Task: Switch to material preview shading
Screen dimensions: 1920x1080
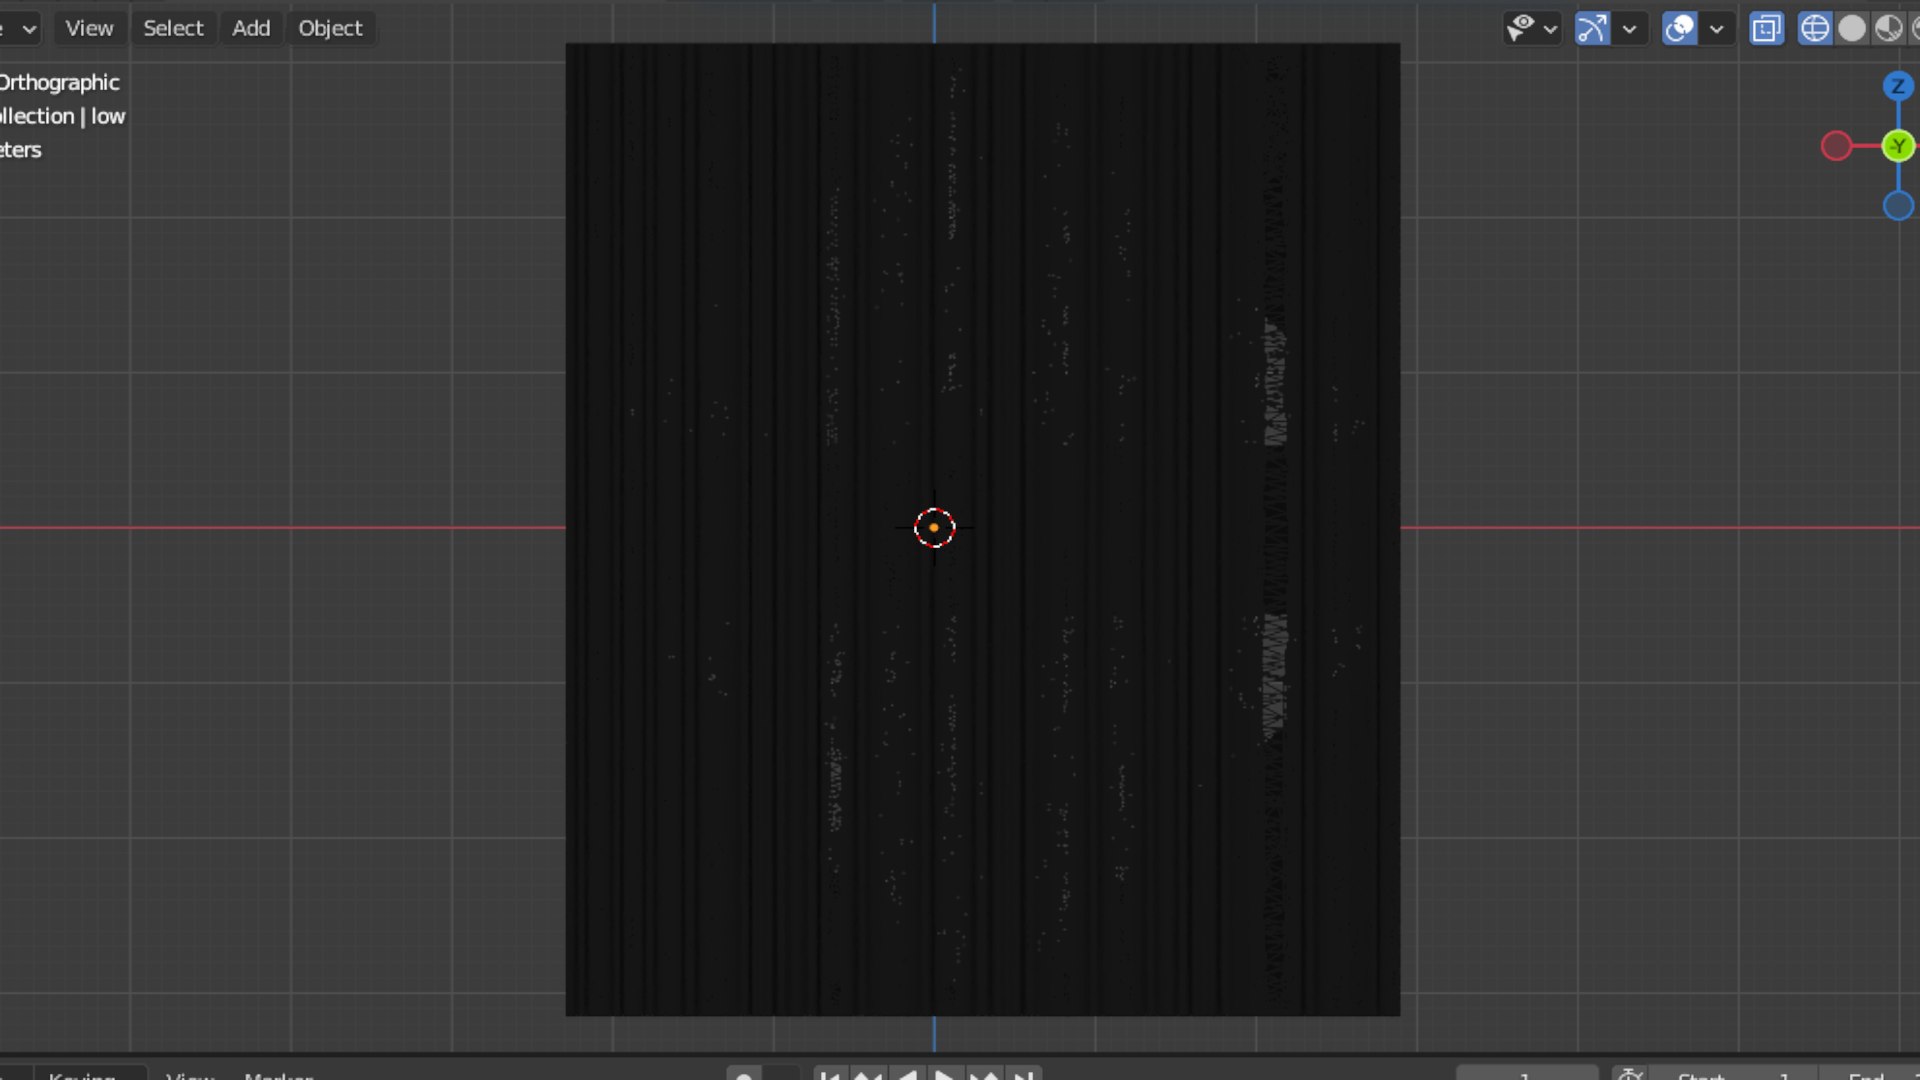Action: tap(1889, 28)
